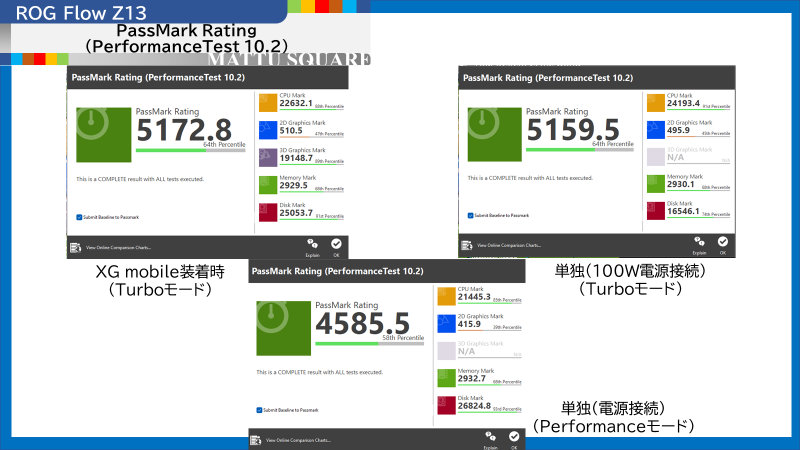
Task: Click 2D Graphics Mark icon beside 415.9
Action: point(446,323)
